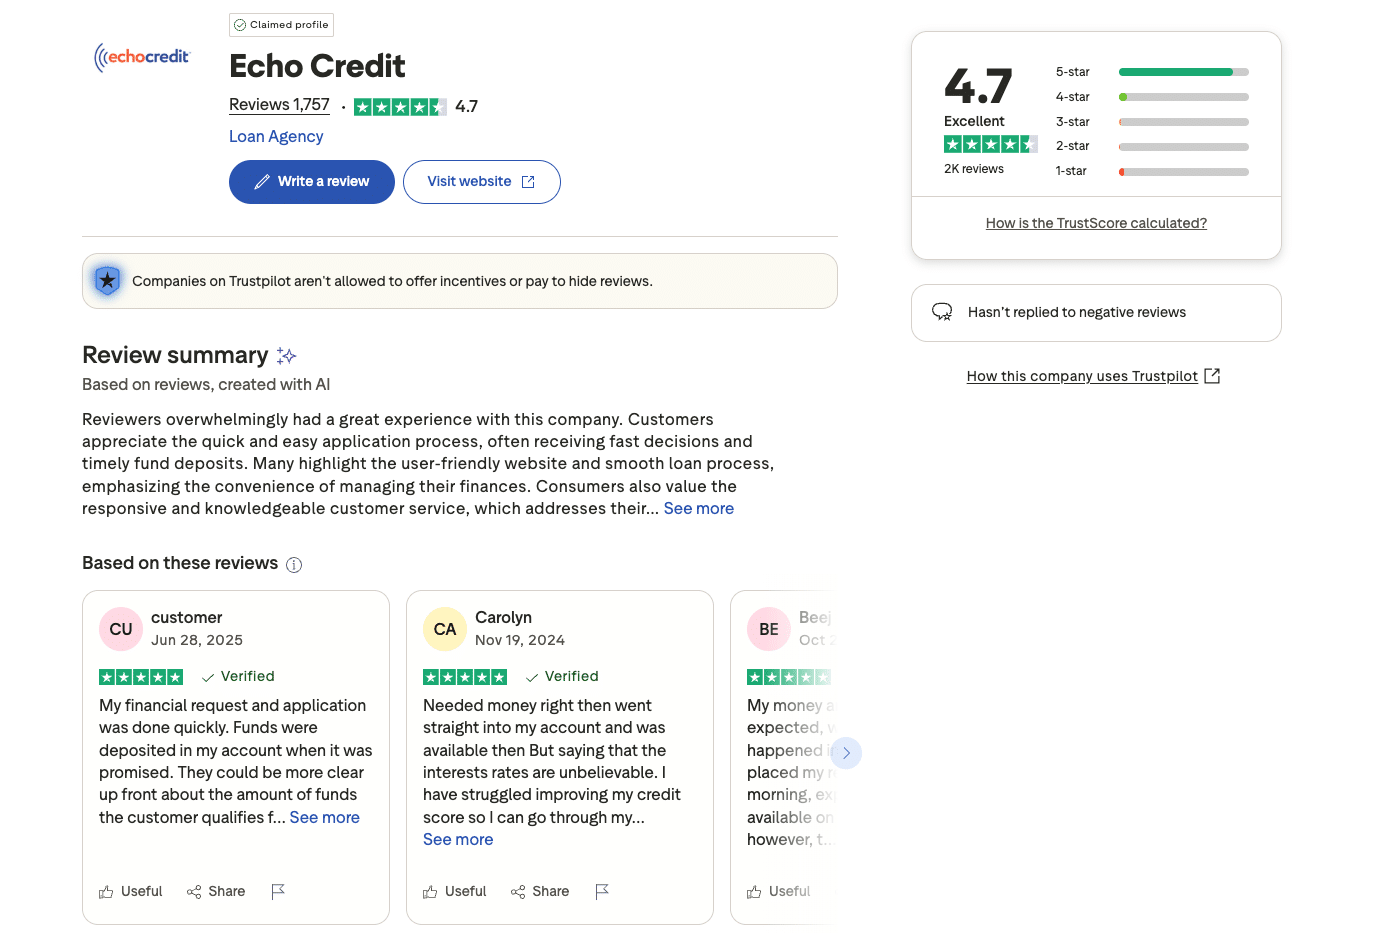The width and height of the screenshot is (1393, 936).
Task: Click the pencil icon on Write a review
Action: pyautogui.click(x=262, y=182)
